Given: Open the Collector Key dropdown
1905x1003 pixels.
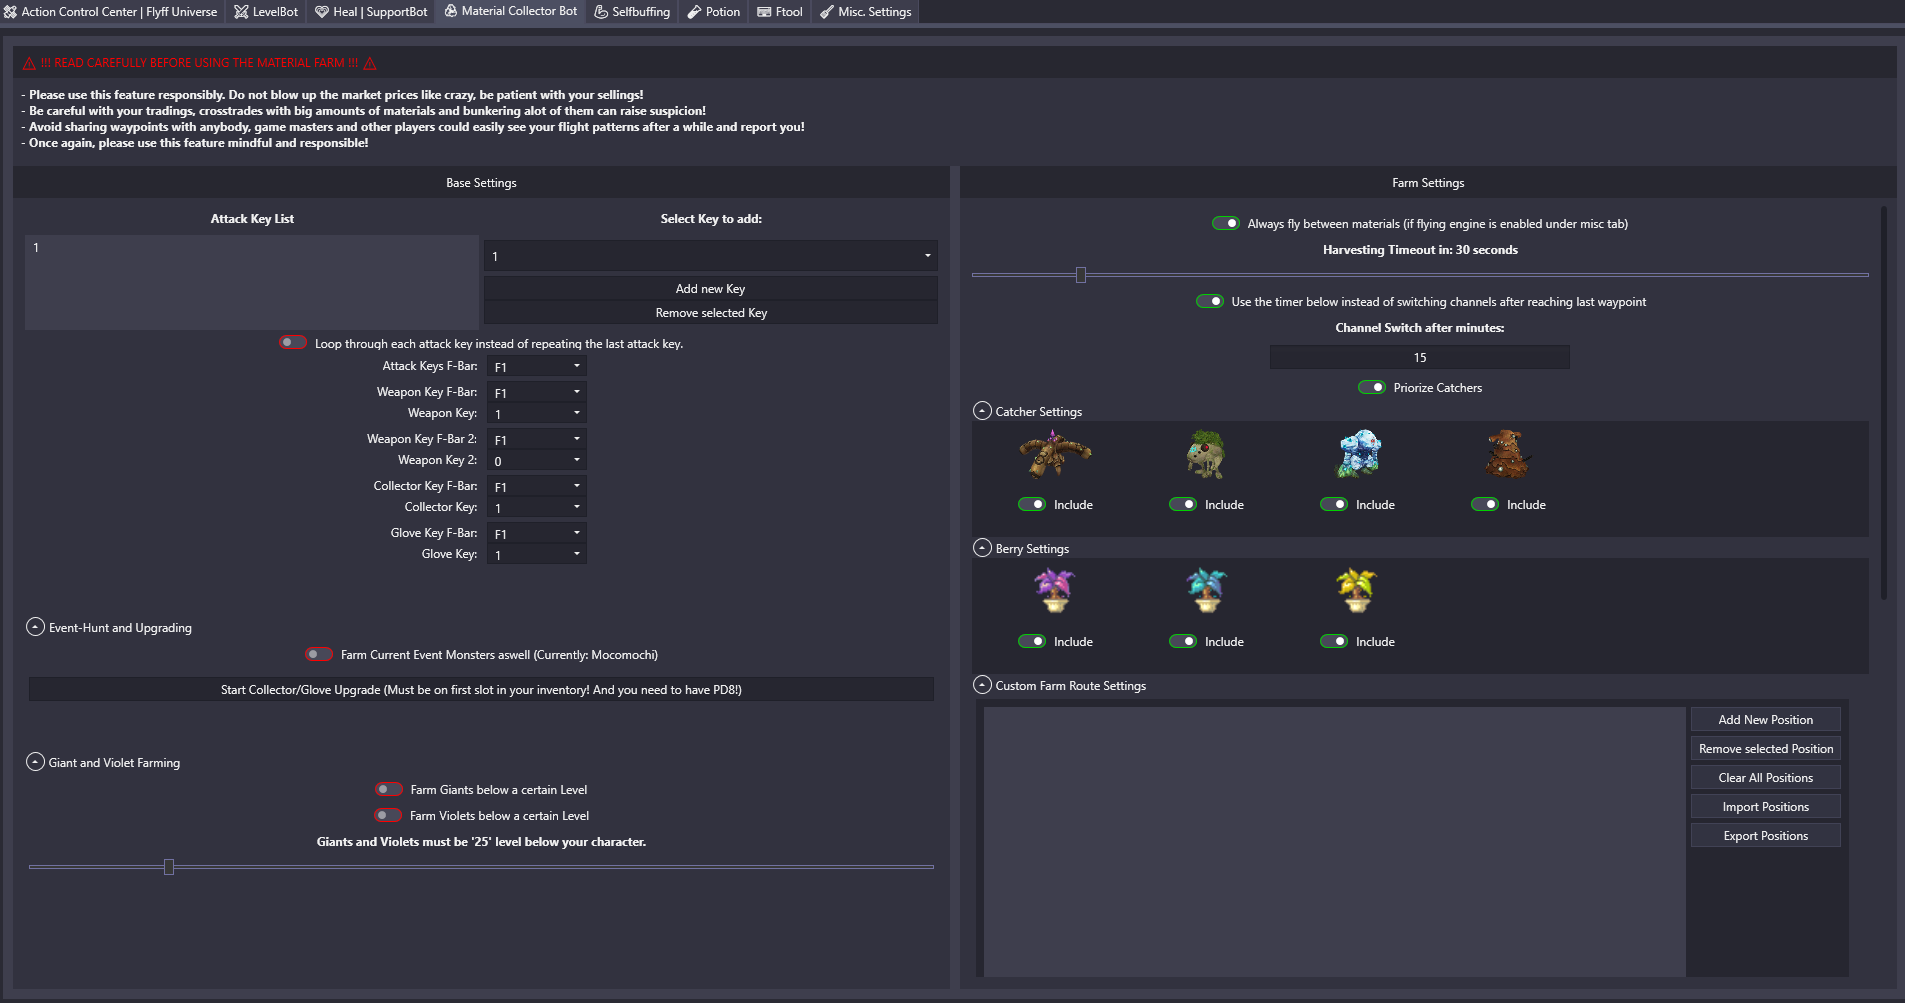Looking at the screenshot, I should [x=536, y=508].
